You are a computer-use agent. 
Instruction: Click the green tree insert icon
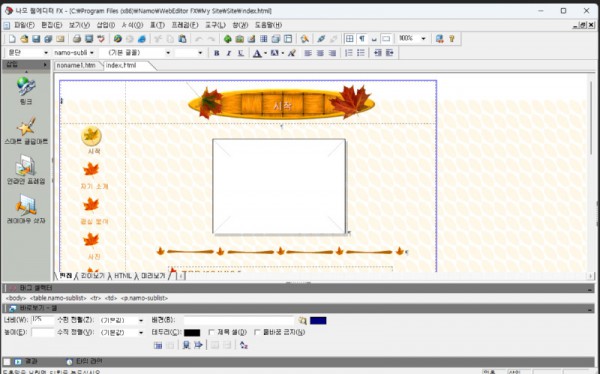[228, 39]
